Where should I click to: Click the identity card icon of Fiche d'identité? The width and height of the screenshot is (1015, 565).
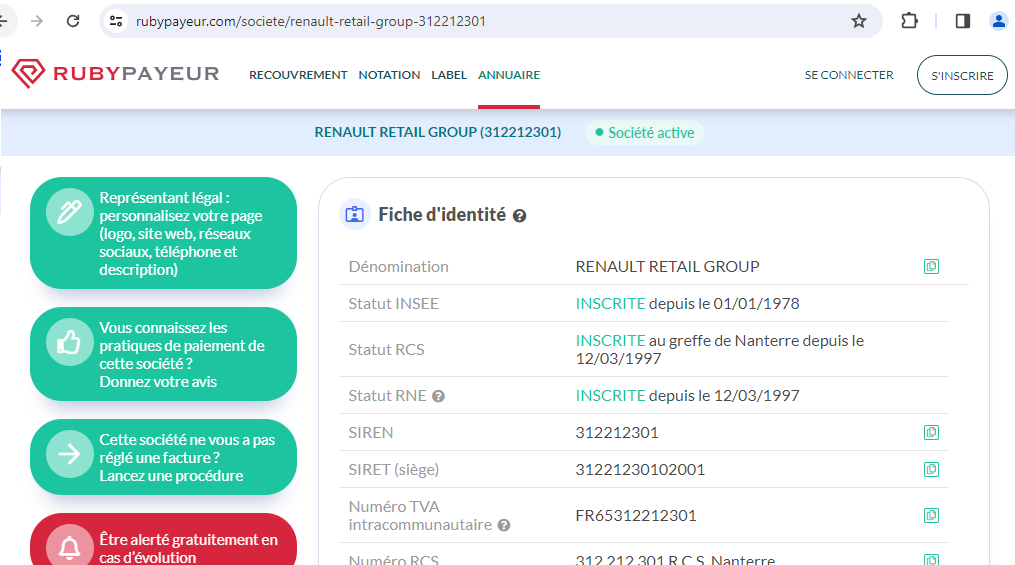pos(355,214)
